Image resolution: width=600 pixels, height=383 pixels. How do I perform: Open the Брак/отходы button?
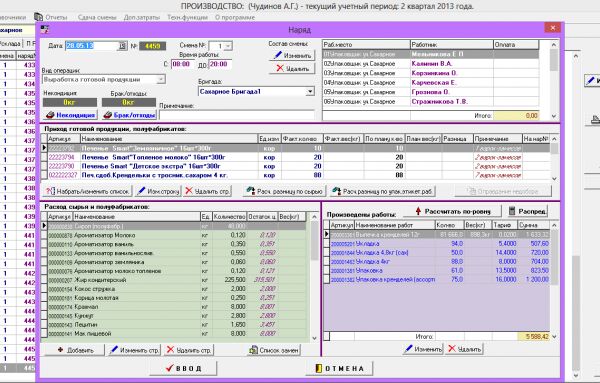coord(129,115)
